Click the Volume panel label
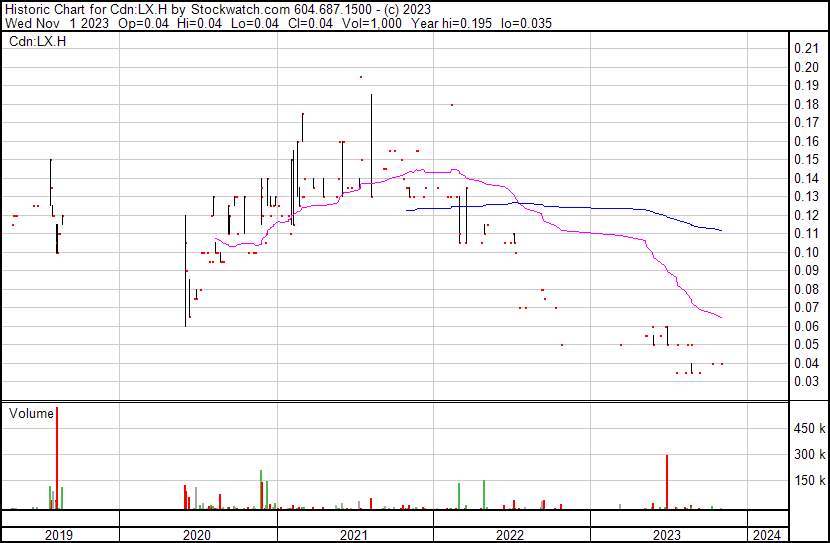830x543 pixels. [31, 413]
